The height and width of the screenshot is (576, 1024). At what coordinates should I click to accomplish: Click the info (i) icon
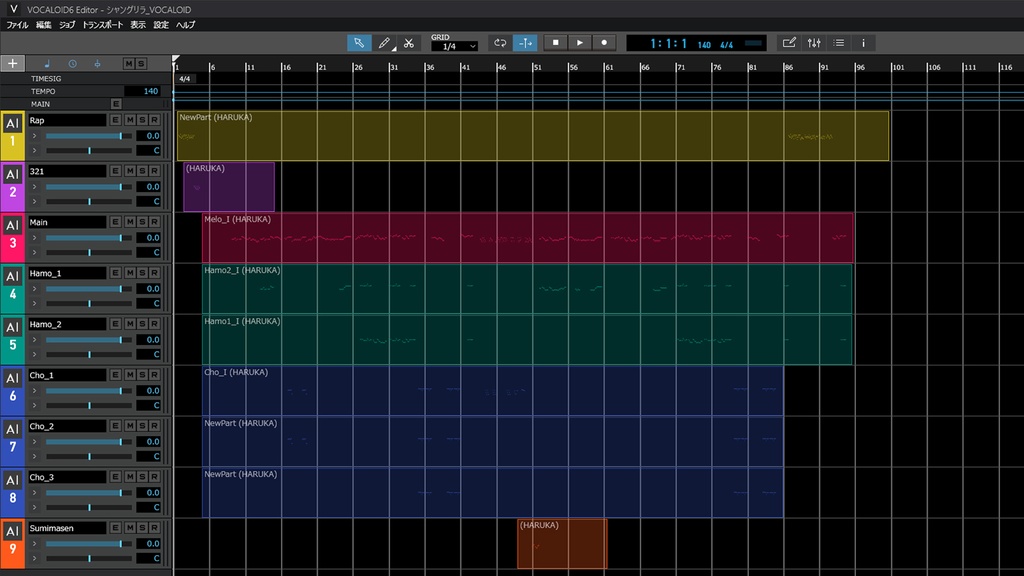[863, 43]
